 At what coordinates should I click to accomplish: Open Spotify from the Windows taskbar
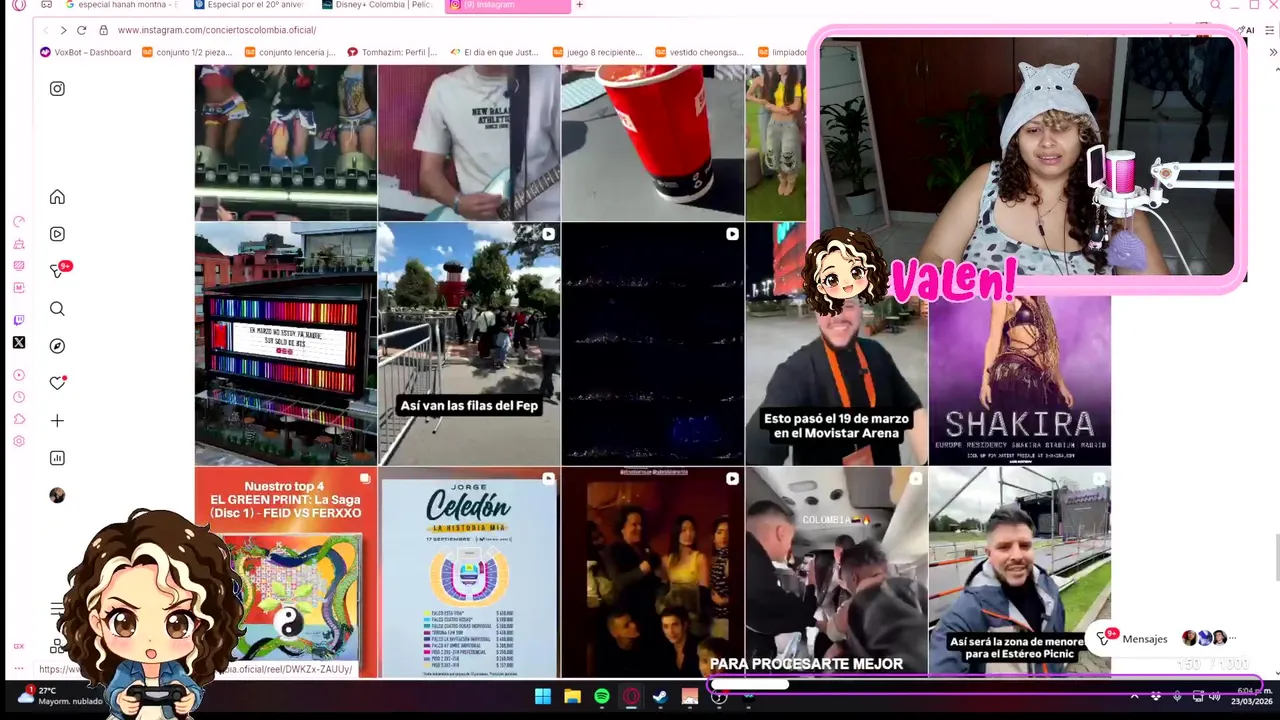click(601, 696)
